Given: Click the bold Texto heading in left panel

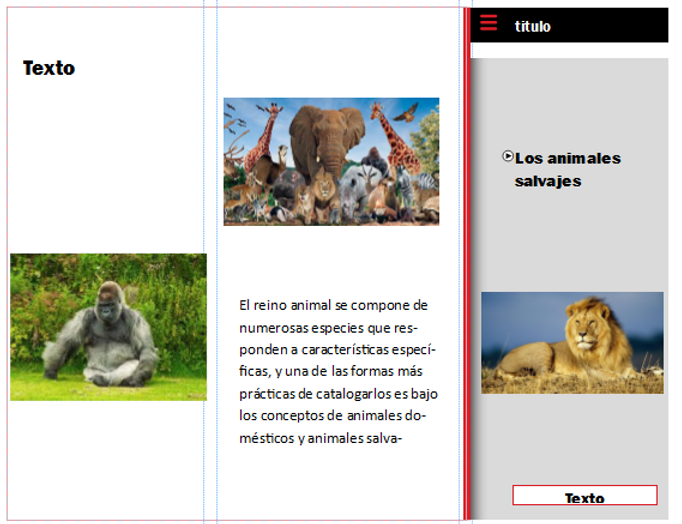Looking at the screenshot, I should point(49,68).
